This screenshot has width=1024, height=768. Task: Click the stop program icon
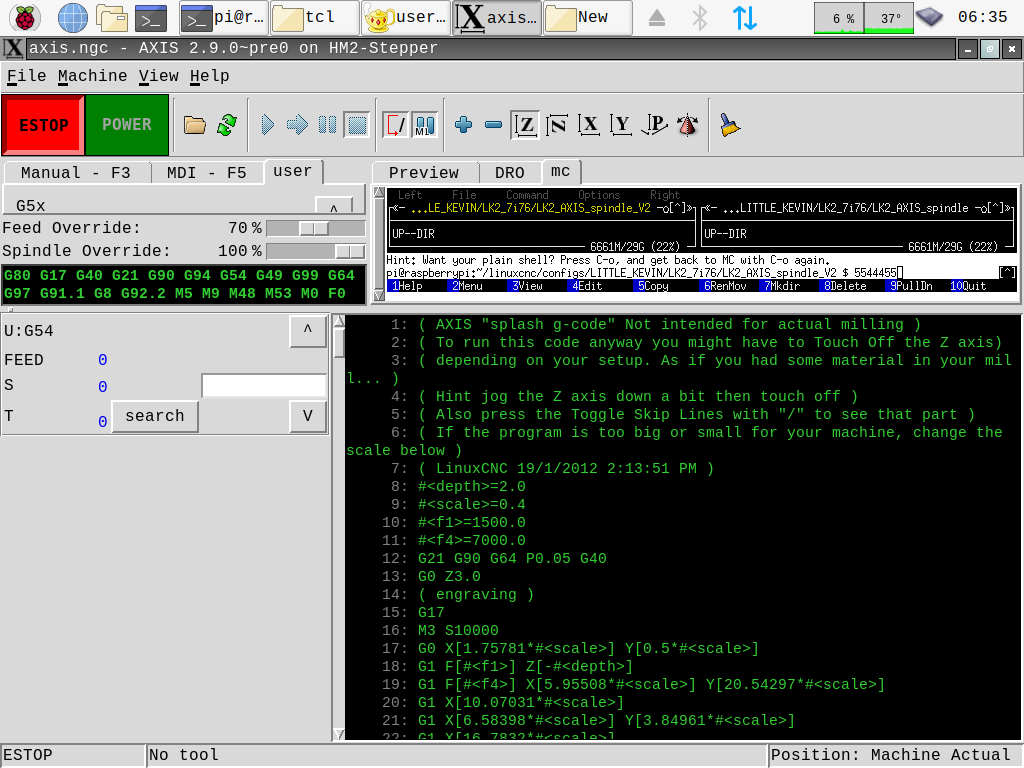pos(357,125)
